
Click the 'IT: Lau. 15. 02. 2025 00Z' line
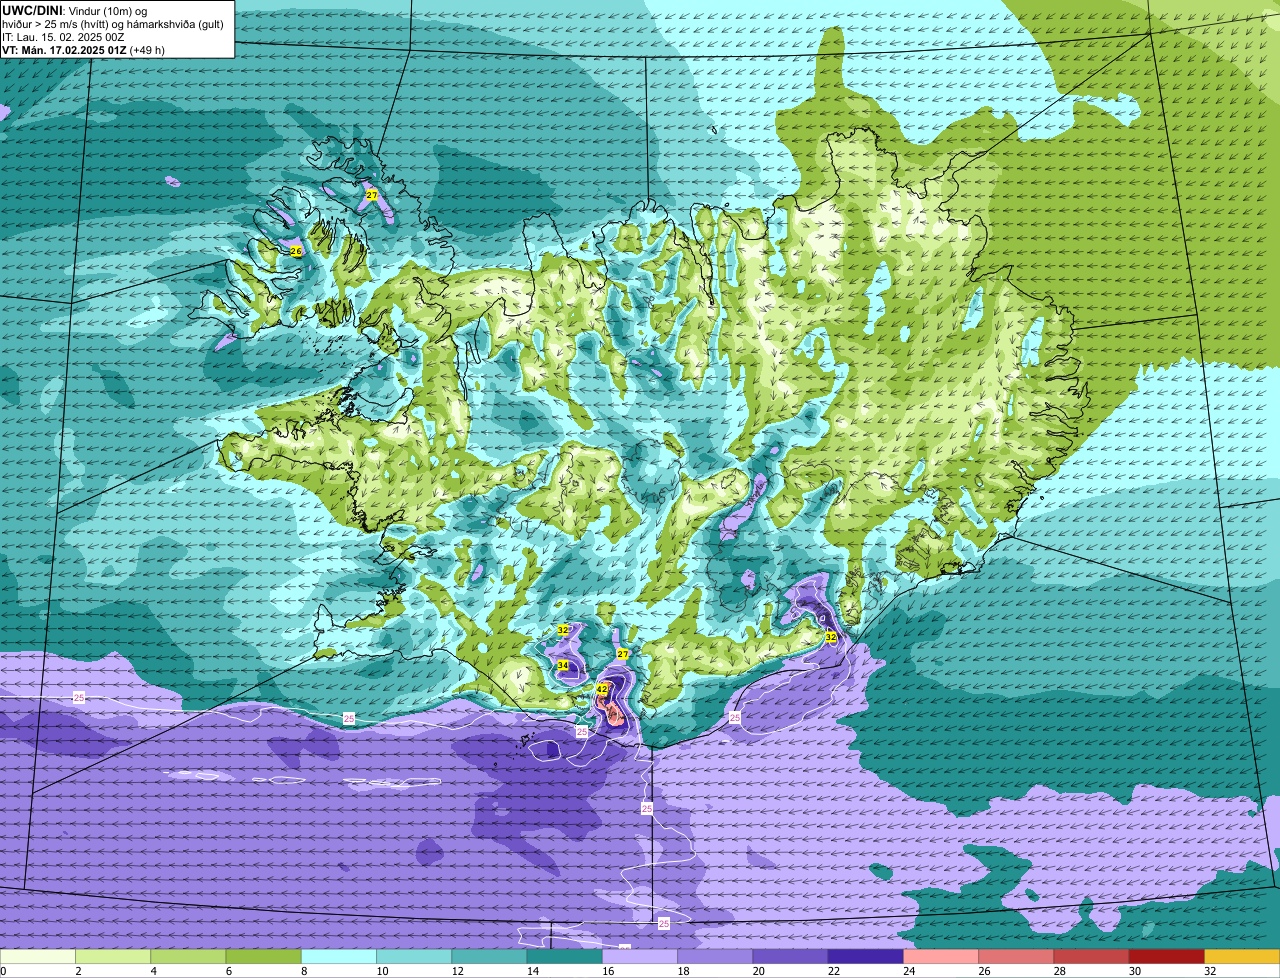[x=63, y=36]
